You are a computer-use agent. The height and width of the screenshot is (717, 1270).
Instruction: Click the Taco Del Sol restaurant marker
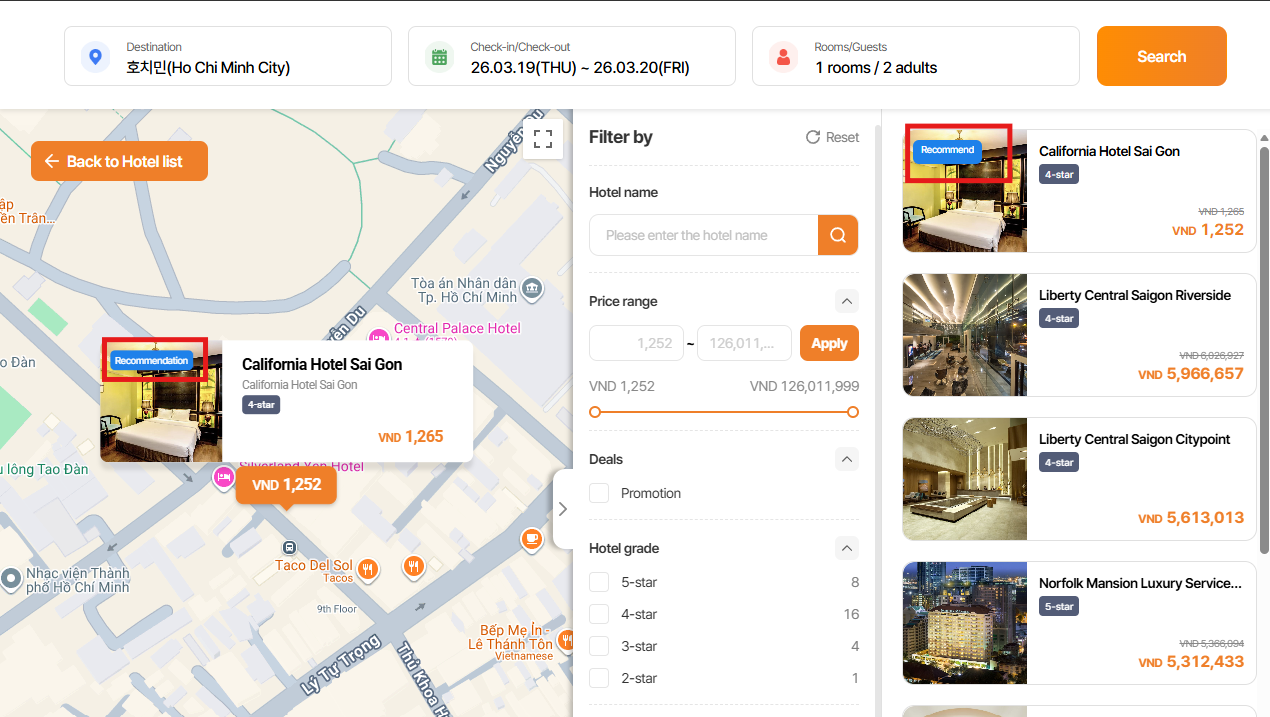pyautogui.click(x=368, y=568)
